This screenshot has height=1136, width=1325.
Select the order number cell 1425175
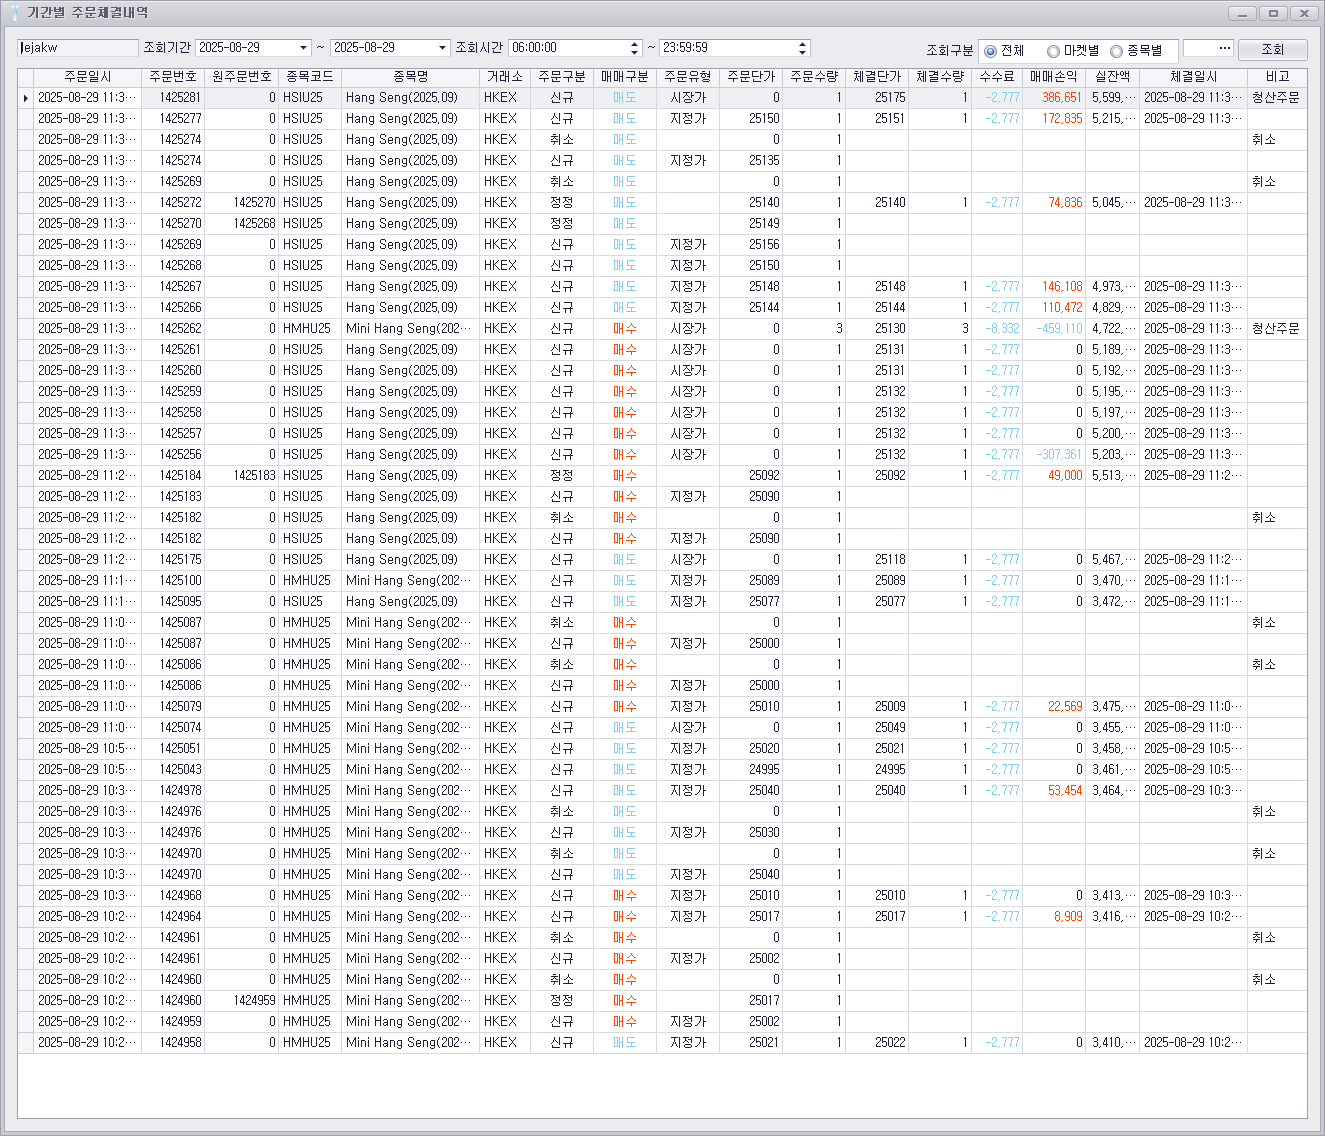[173, 560]
